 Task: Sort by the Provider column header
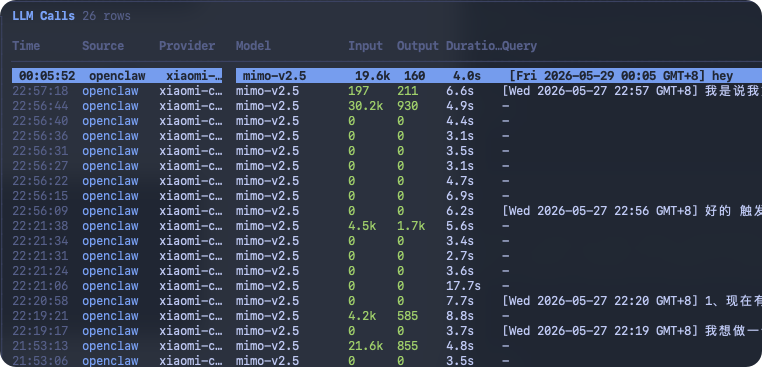click(x=187, y=46)
